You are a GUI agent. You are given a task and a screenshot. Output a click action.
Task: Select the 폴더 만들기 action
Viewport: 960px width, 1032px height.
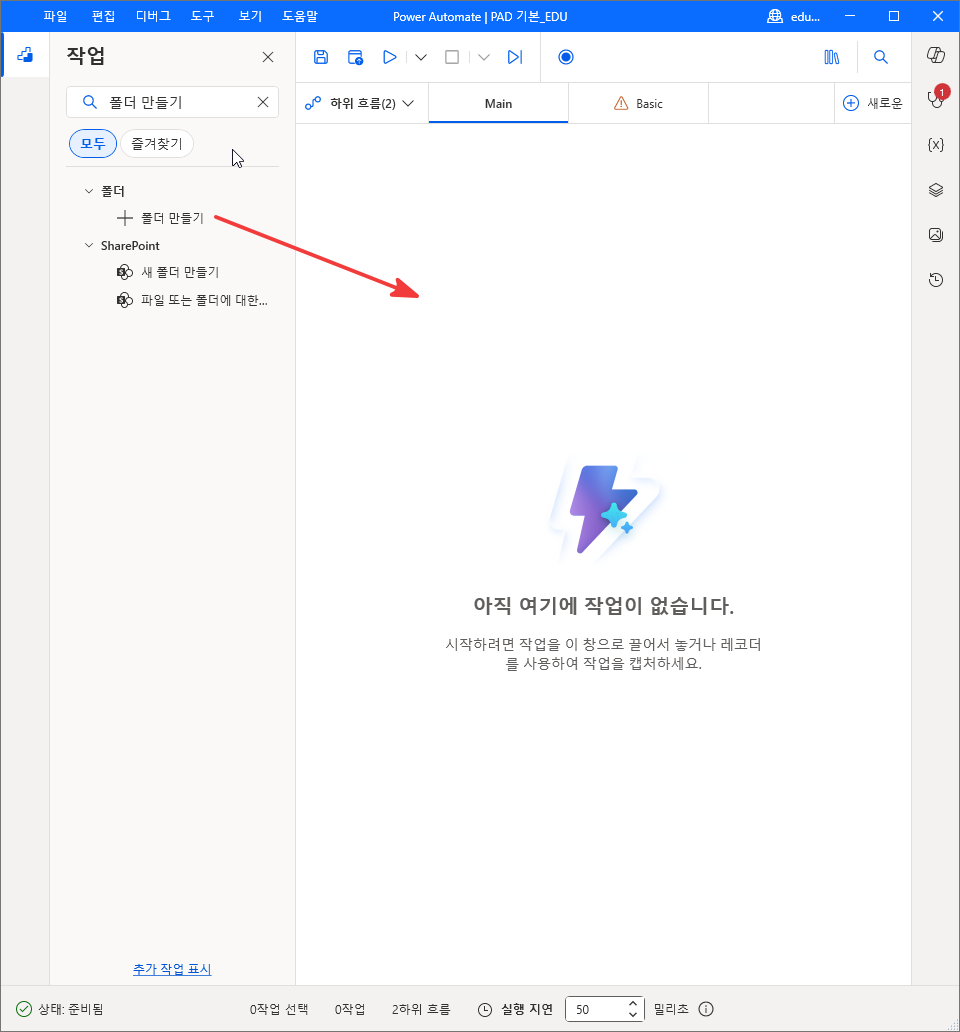point(172,218)
